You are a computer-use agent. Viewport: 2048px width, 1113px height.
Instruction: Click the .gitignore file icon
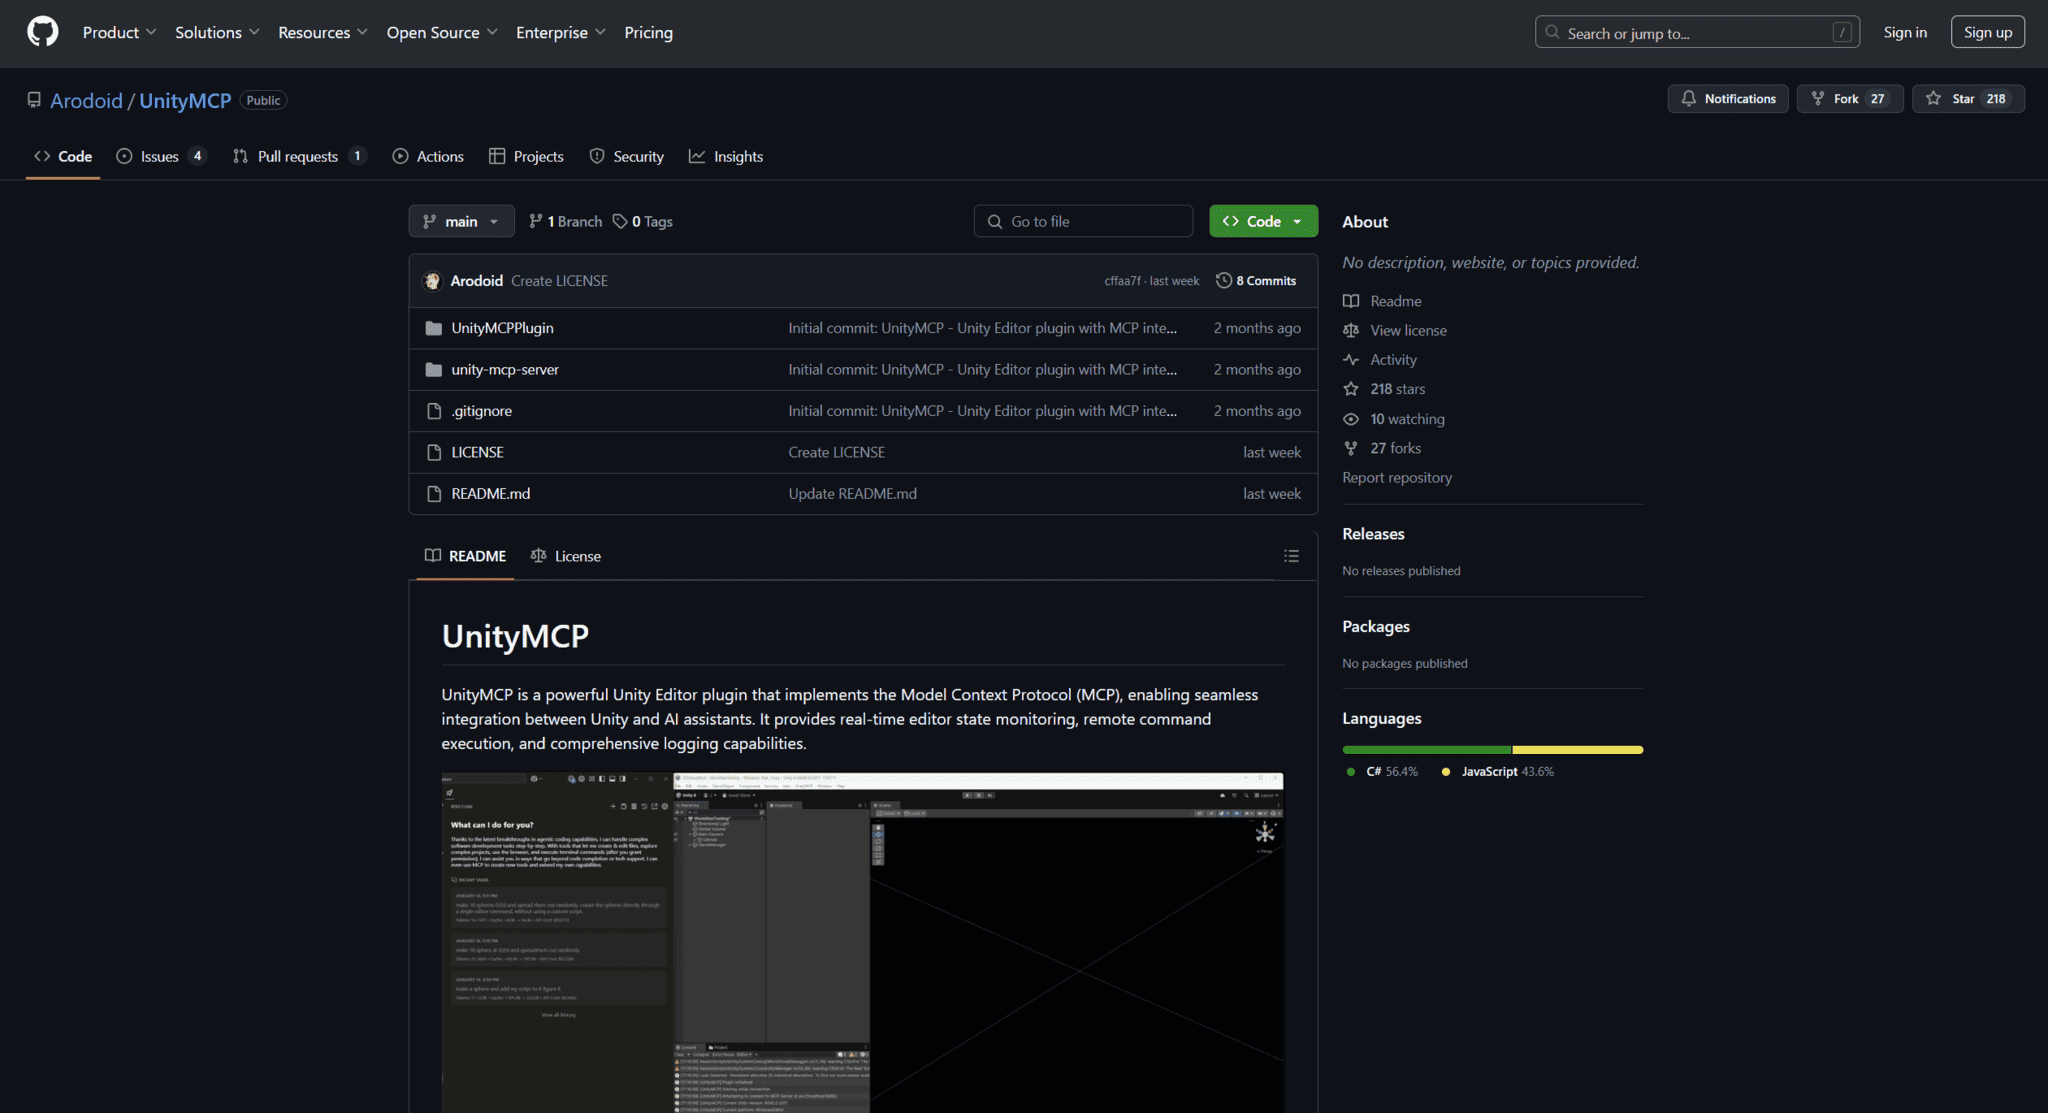[x=434, y=411]
